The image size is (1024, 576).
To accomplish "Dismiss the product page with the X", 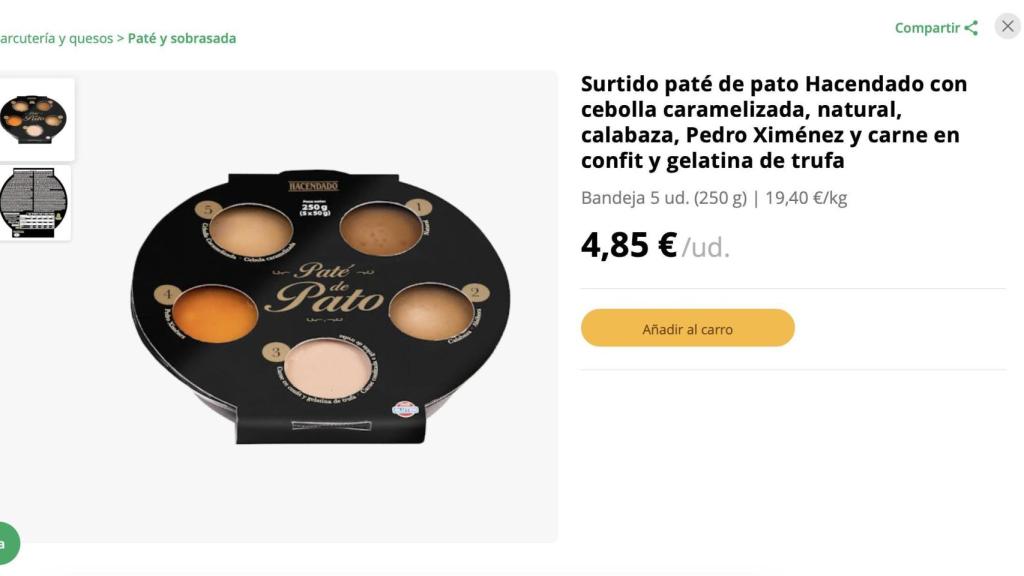I will (1008, 27).
